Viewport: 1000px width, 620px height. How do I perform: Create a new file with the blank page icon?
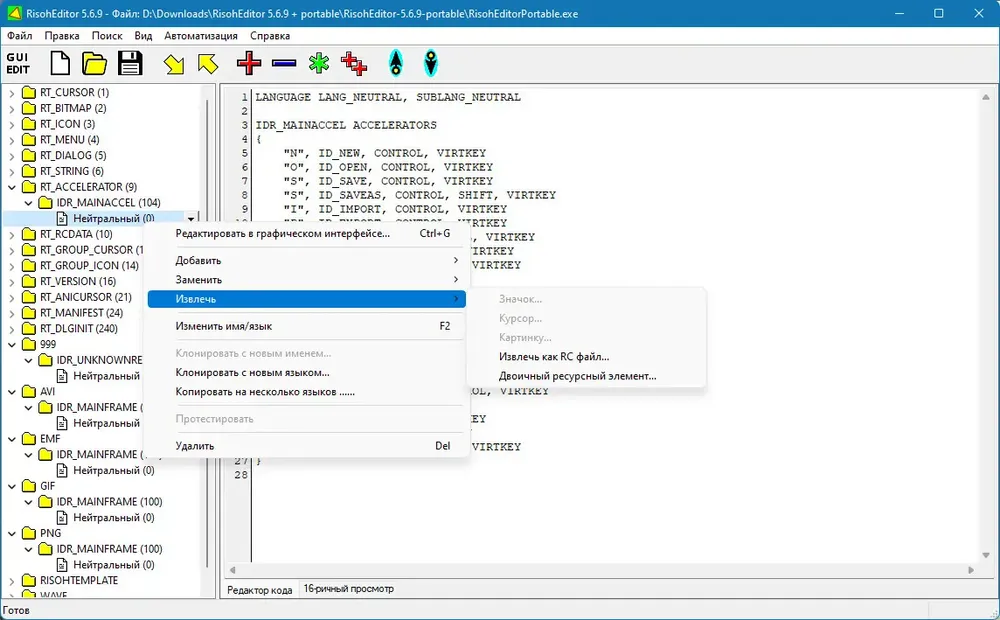pyautogui.click(x=60, y=63)
